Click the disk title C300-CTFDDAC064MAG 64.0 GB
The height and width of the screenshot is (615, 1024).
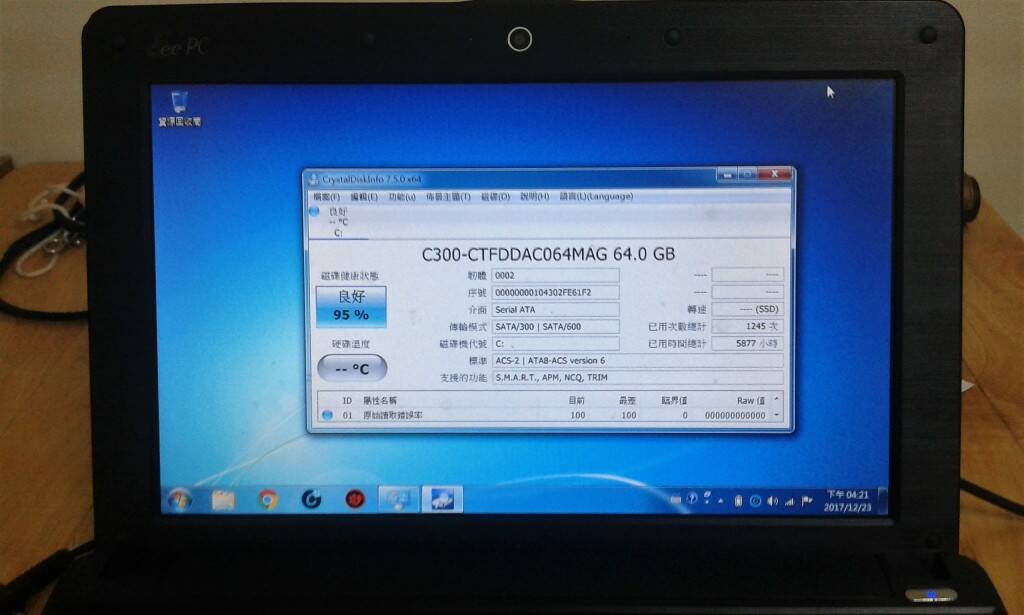click(548, 254)
